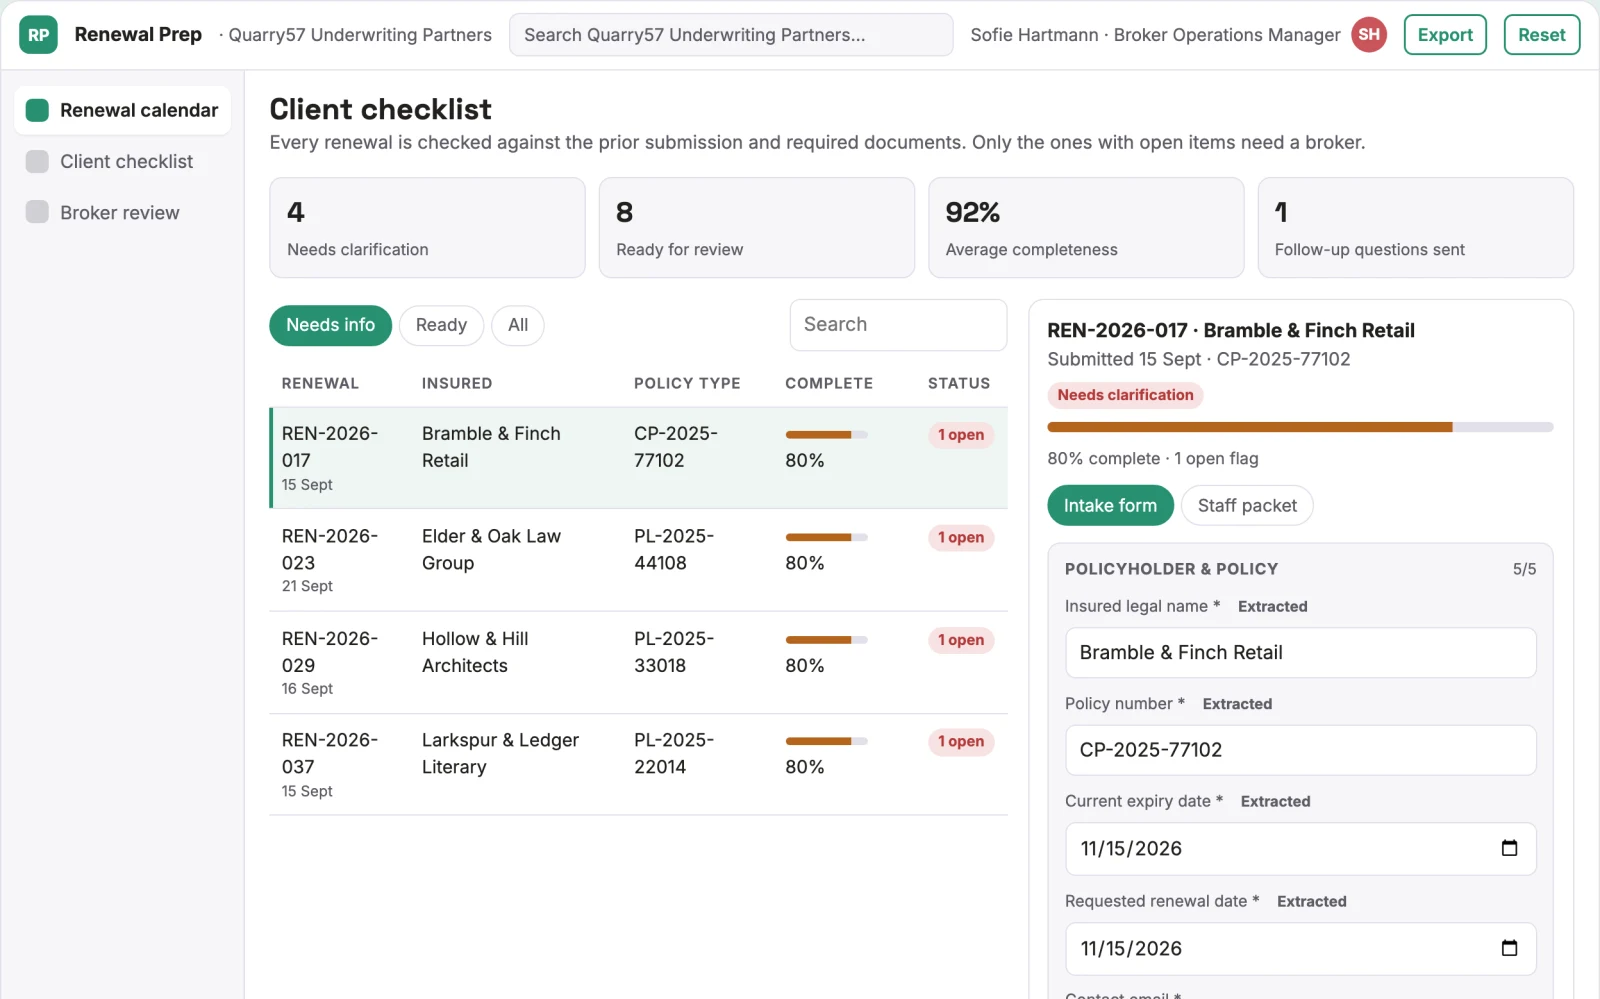Click the detail panel completeness progress bar
This screenshot has height=999, width=1600.
click(x=1300, y=427)
